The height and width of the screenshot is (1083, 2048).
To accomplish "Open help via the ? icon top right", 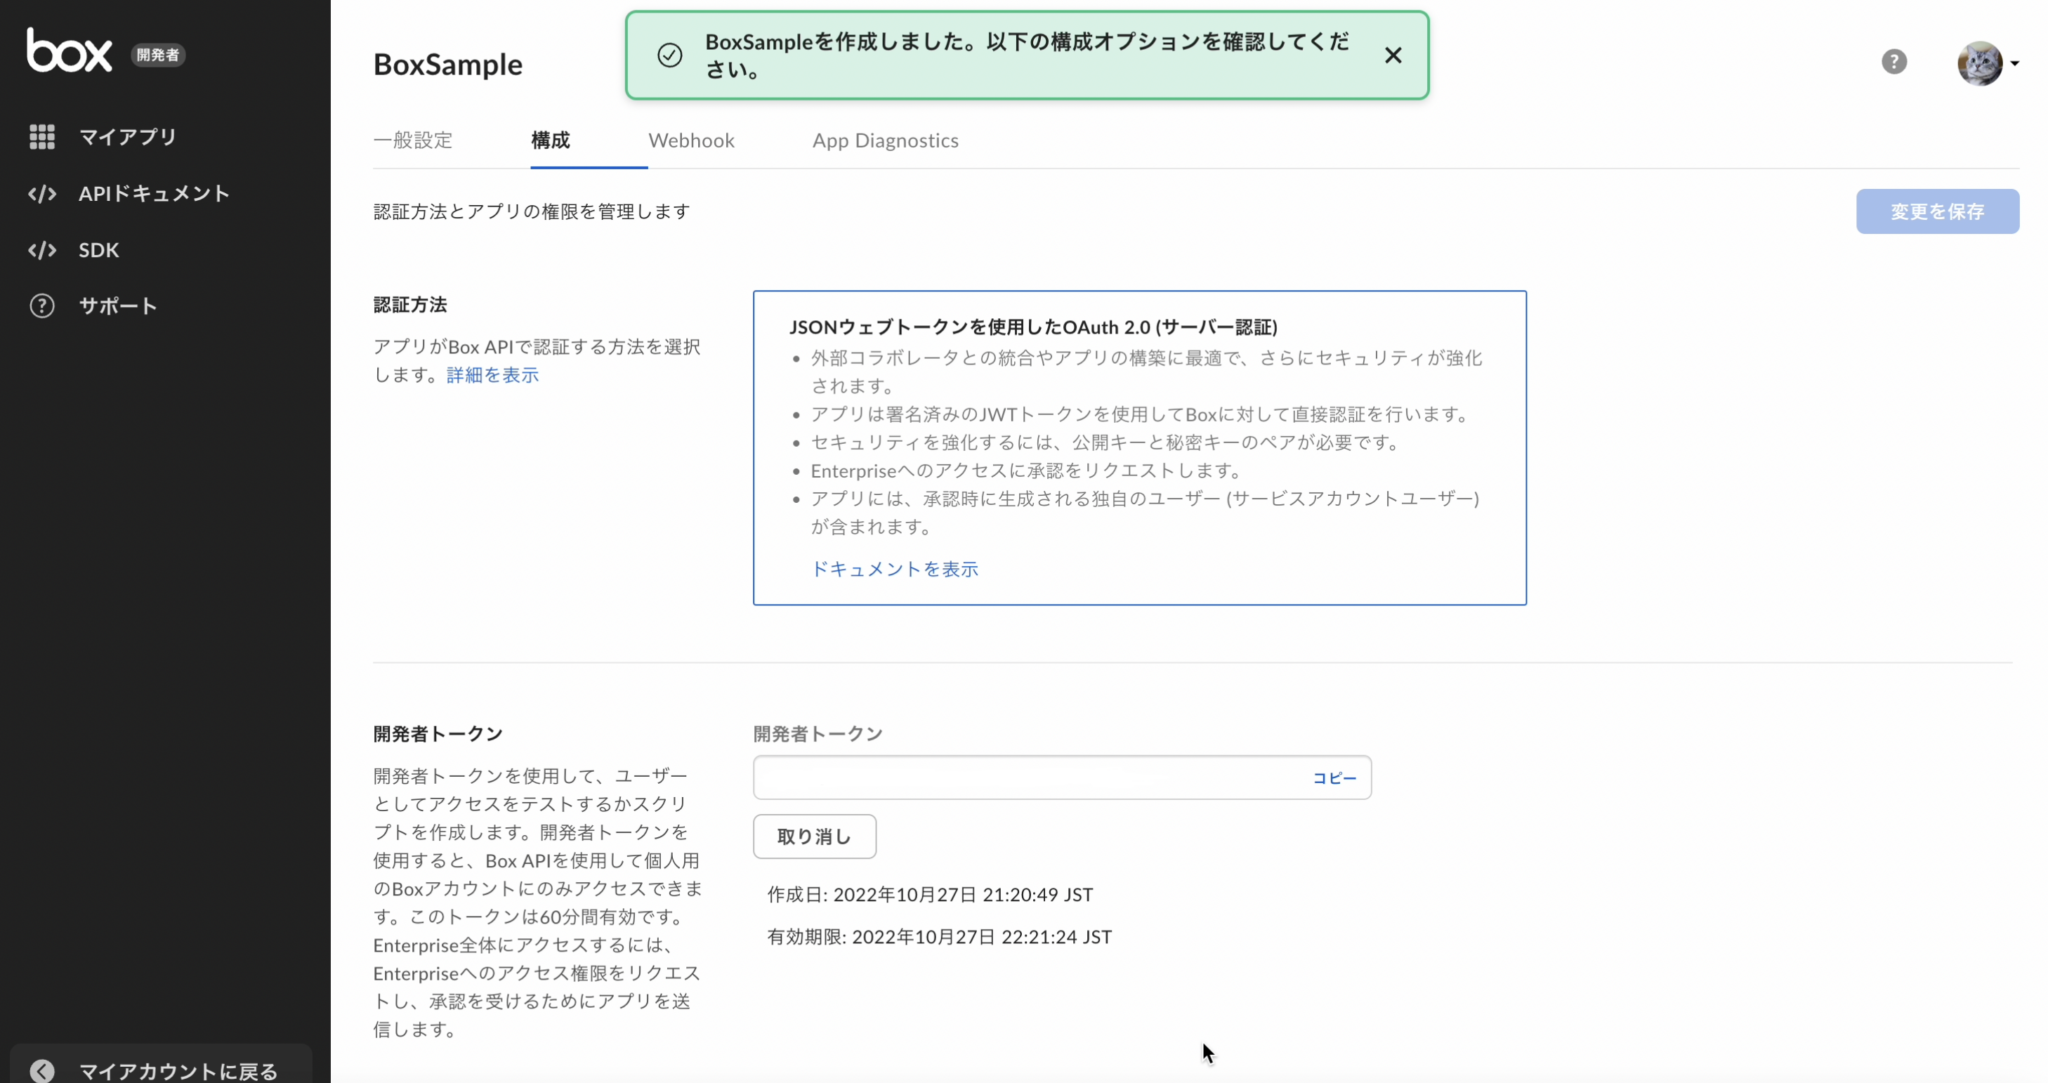I will [1893, 61].
